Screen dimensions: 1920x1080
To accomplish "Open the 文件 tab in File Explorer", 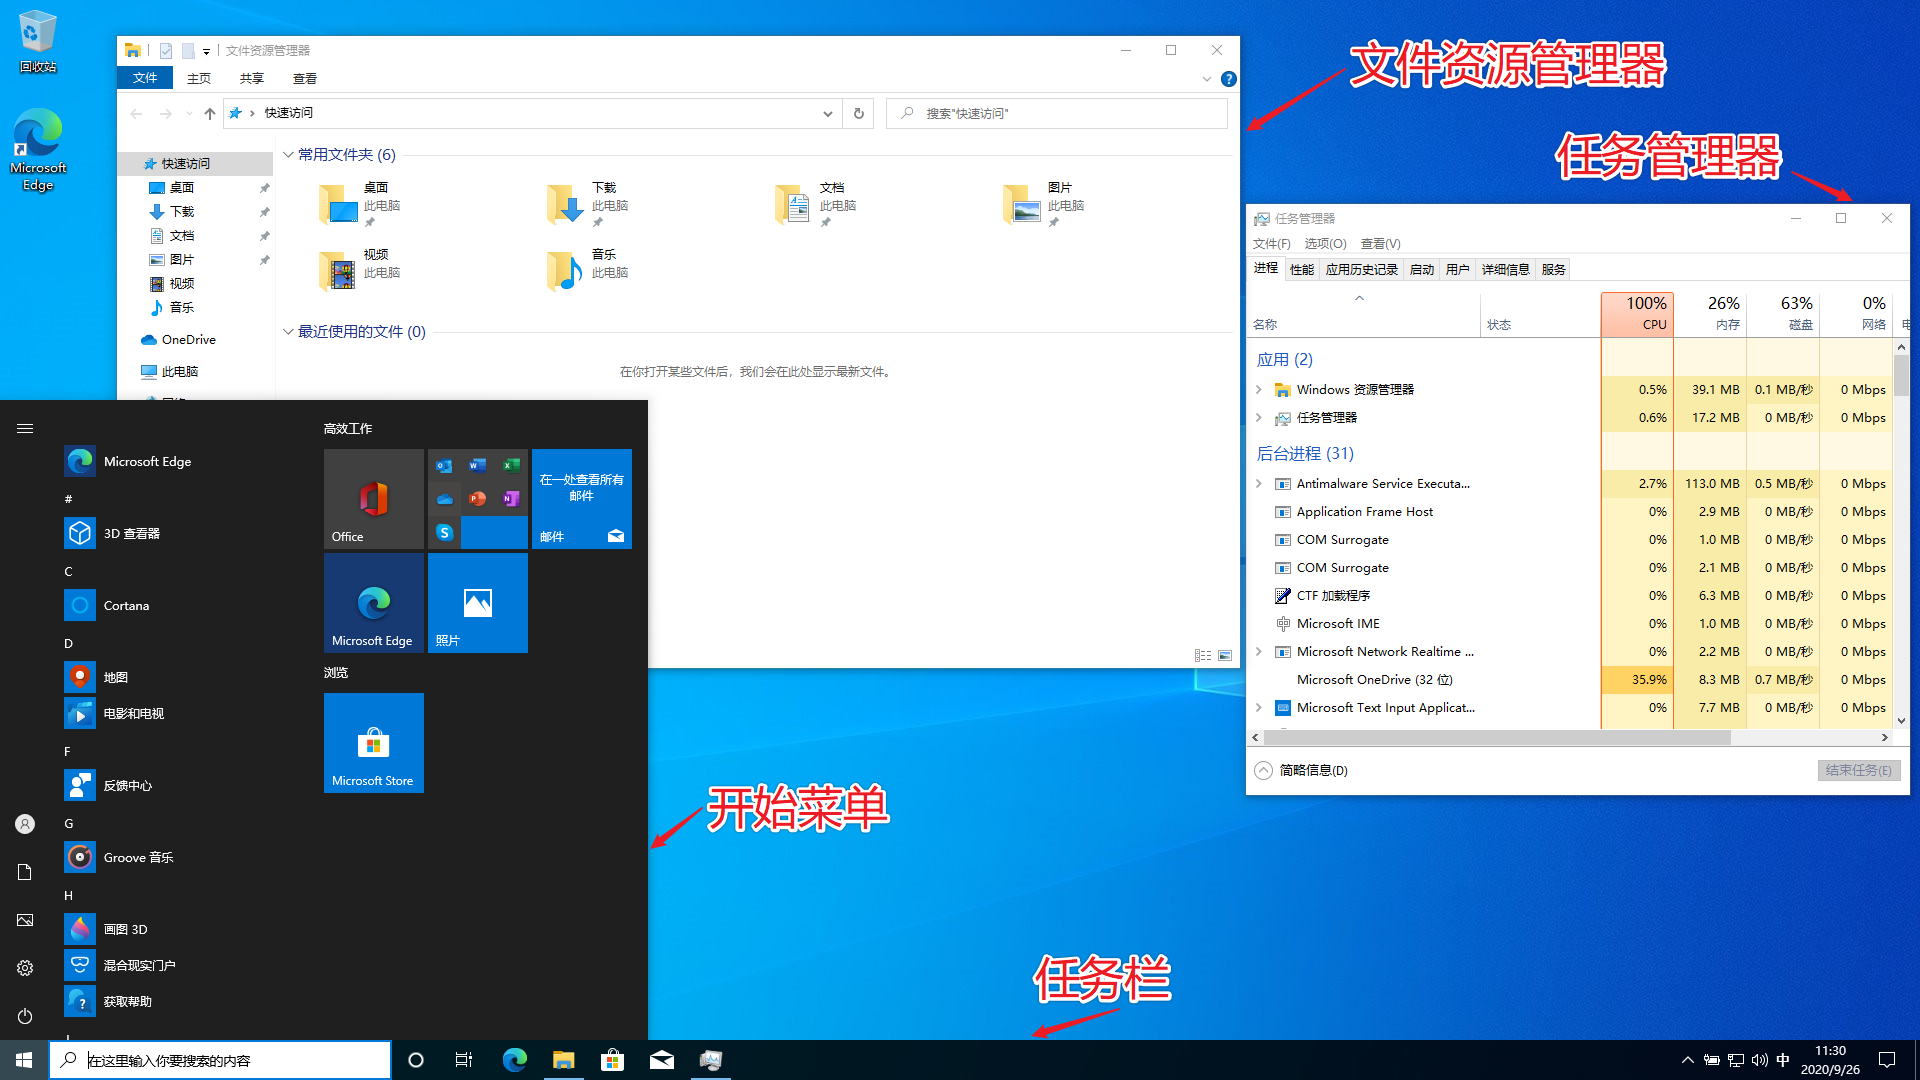I will tap(145, 78).
